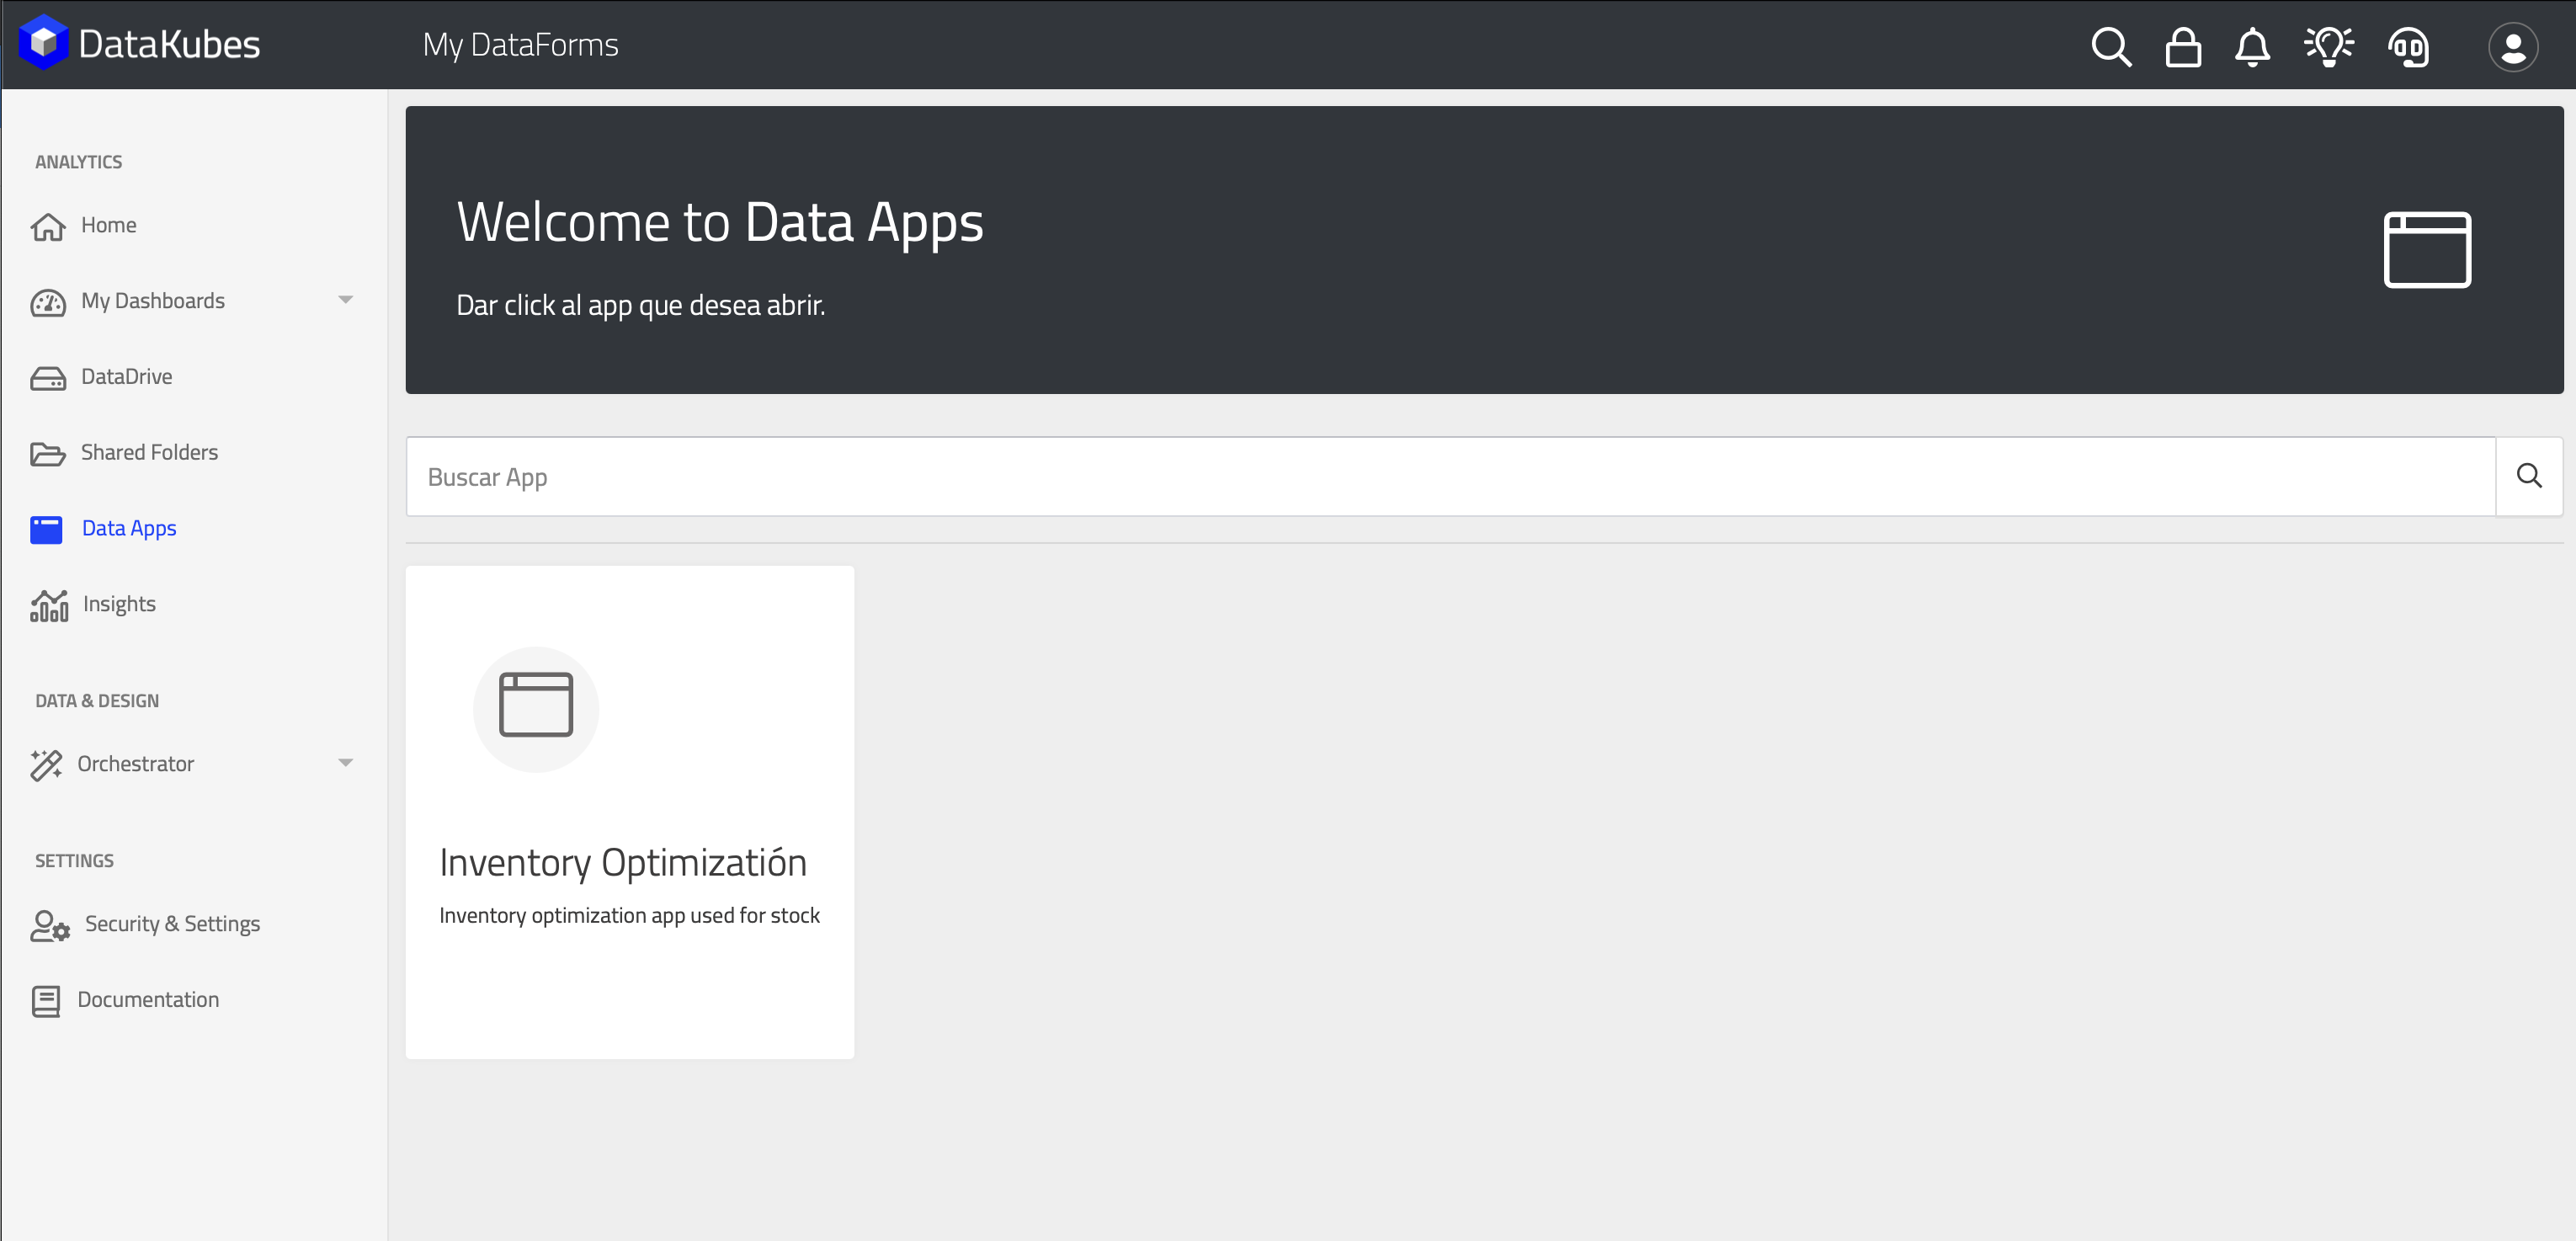Click the Buscar App search field
Image resolution: width=2576 pixels, height=1241 pixels.
pos(1450,476)
